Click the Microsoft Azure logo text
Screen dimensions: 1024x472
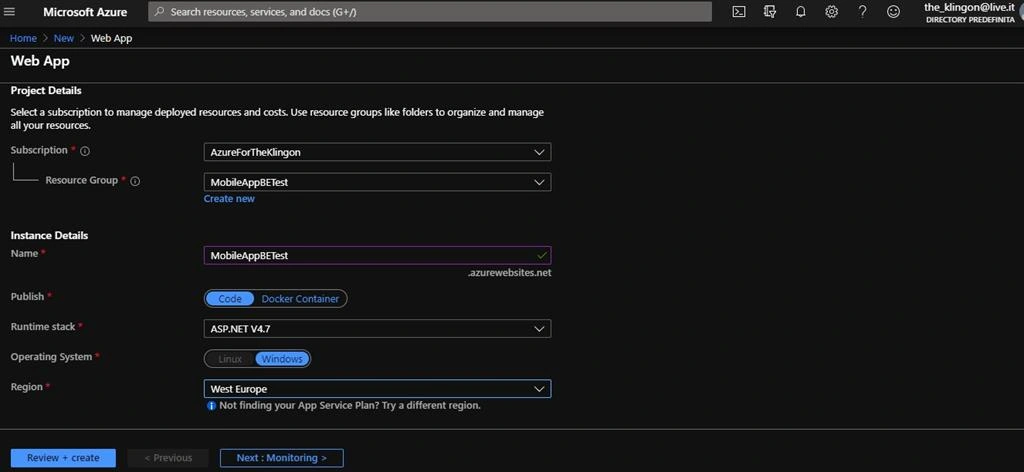pos(85,12)
